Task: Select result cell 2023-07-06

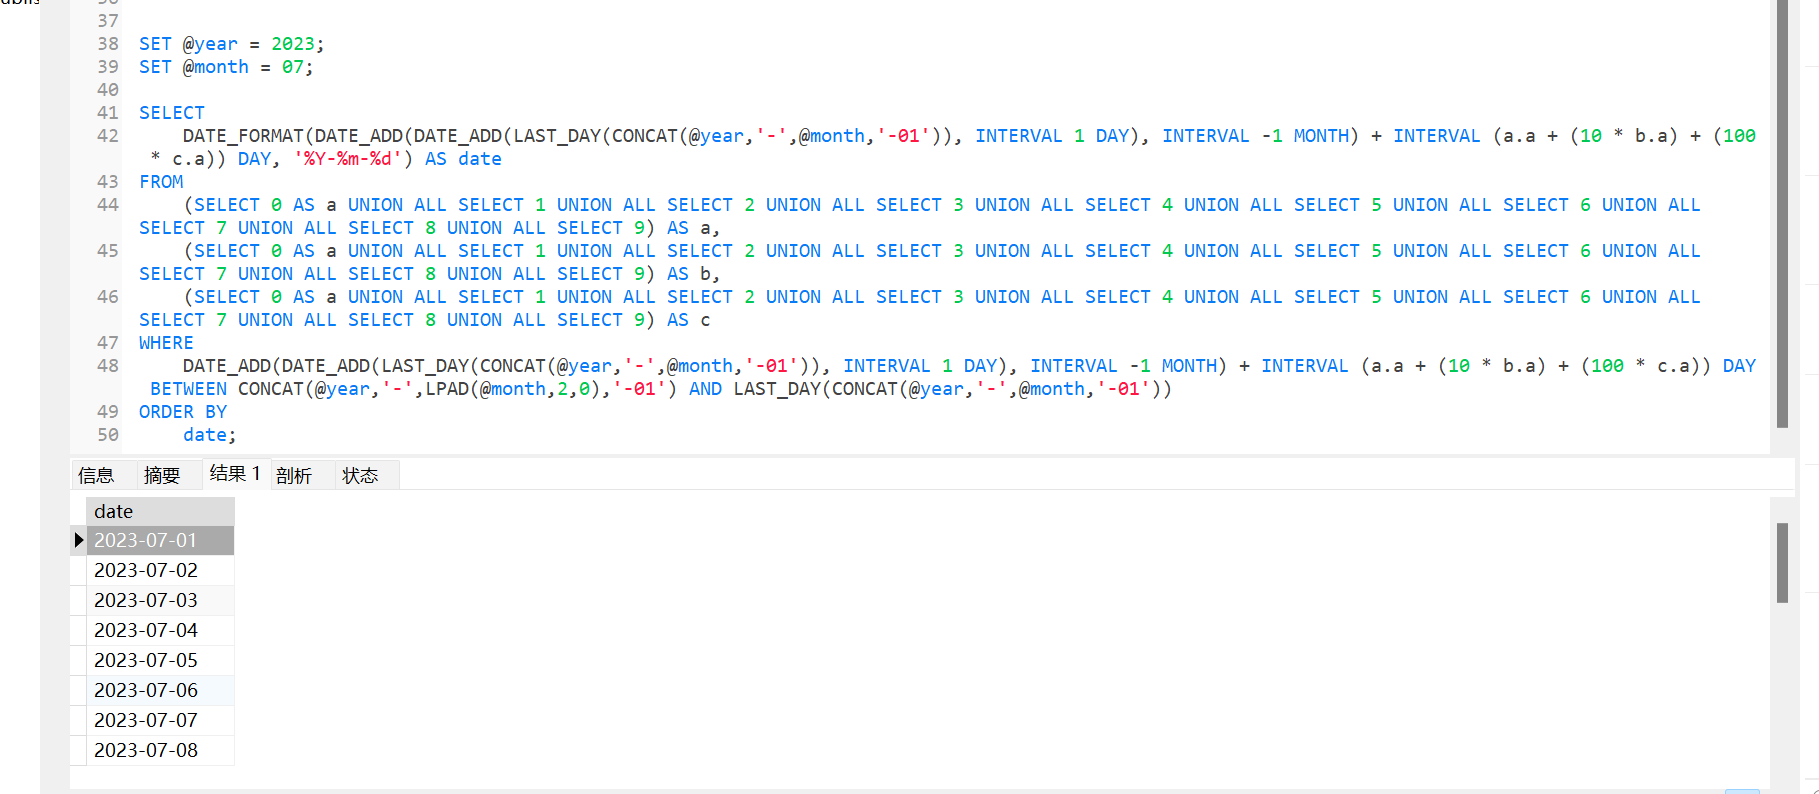Action: pyautogui.click(x=160, y=690)
